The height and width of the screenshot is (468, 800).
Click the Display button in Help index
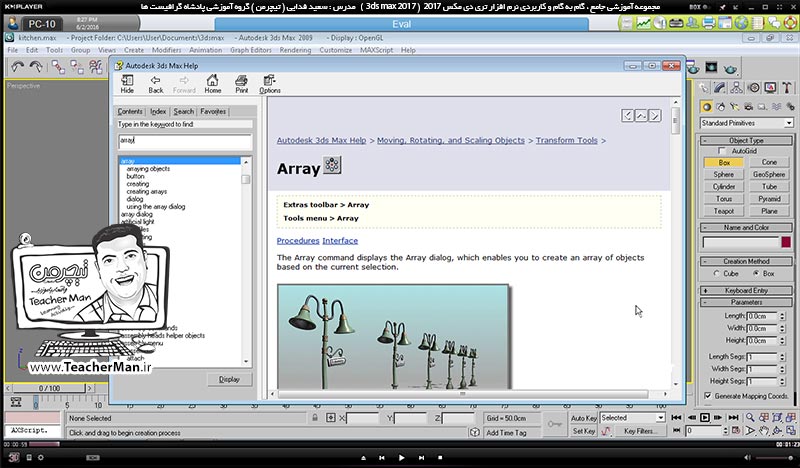tap(229, 379)
